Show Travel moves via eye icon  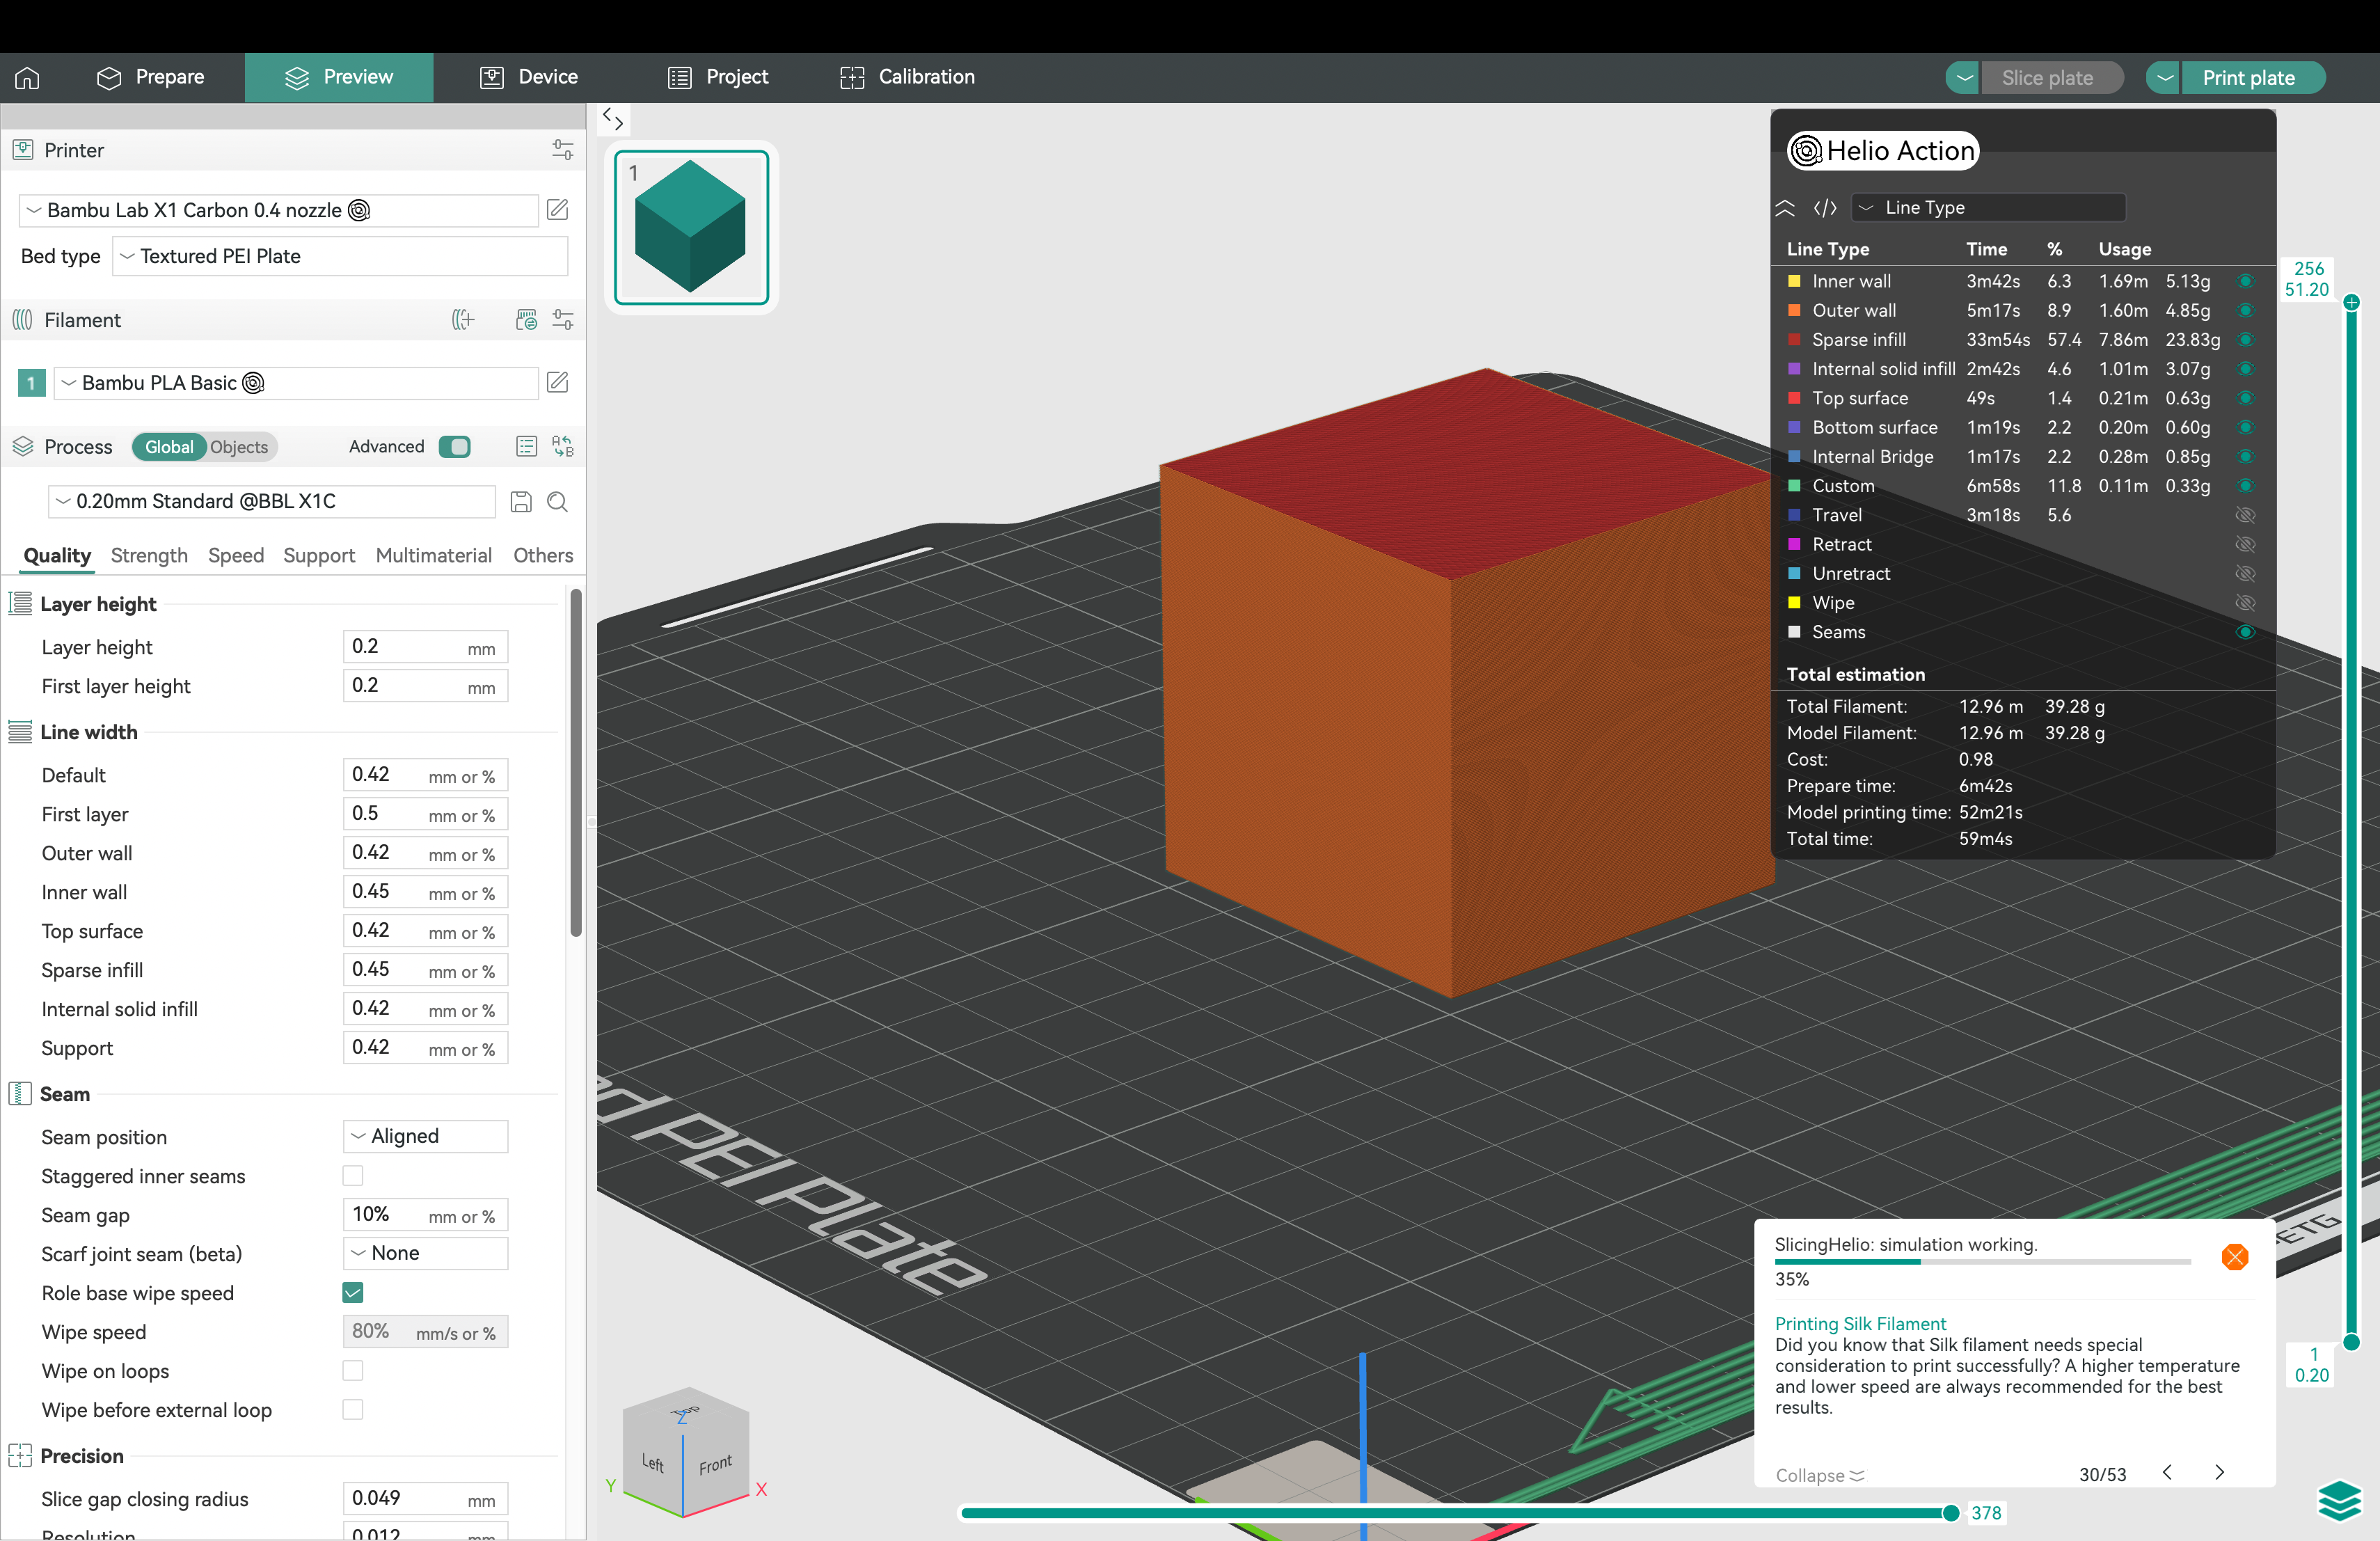(2245, 515)
